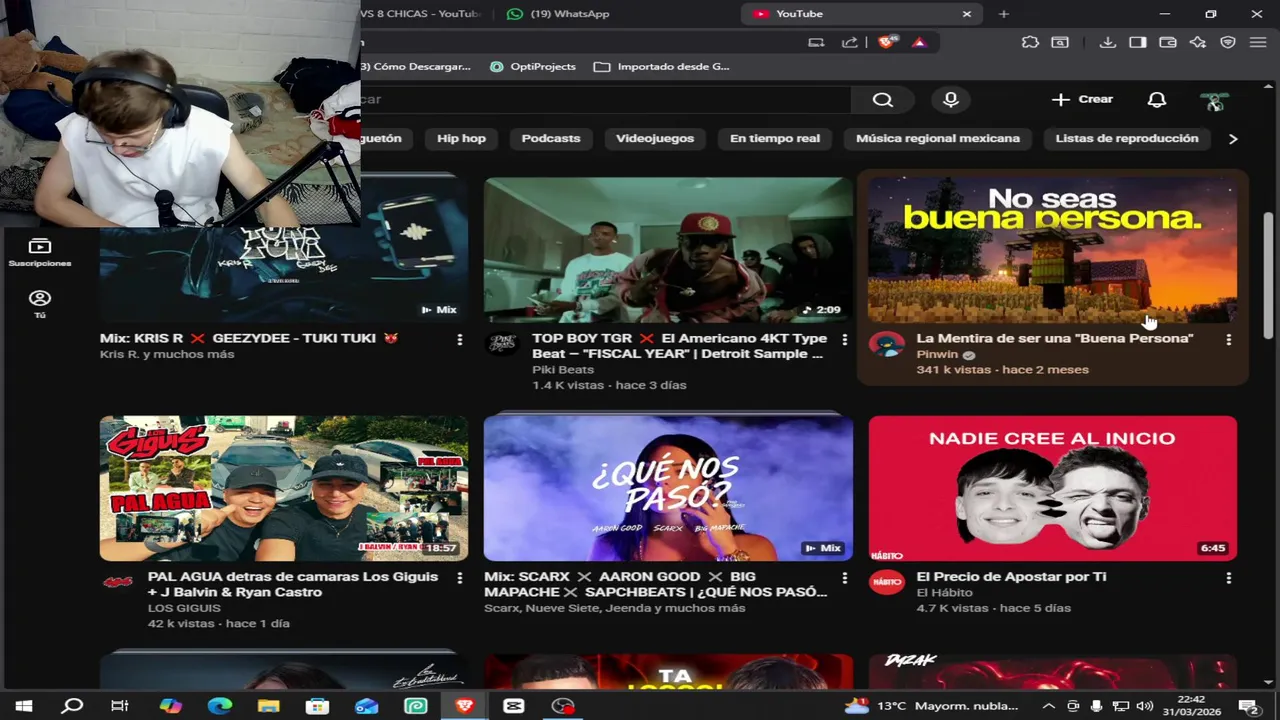This screenshot has width=1280, height=720.
Task: Start voice search with microphone icon
Action: pyautogui.click(x=951, y=99)
